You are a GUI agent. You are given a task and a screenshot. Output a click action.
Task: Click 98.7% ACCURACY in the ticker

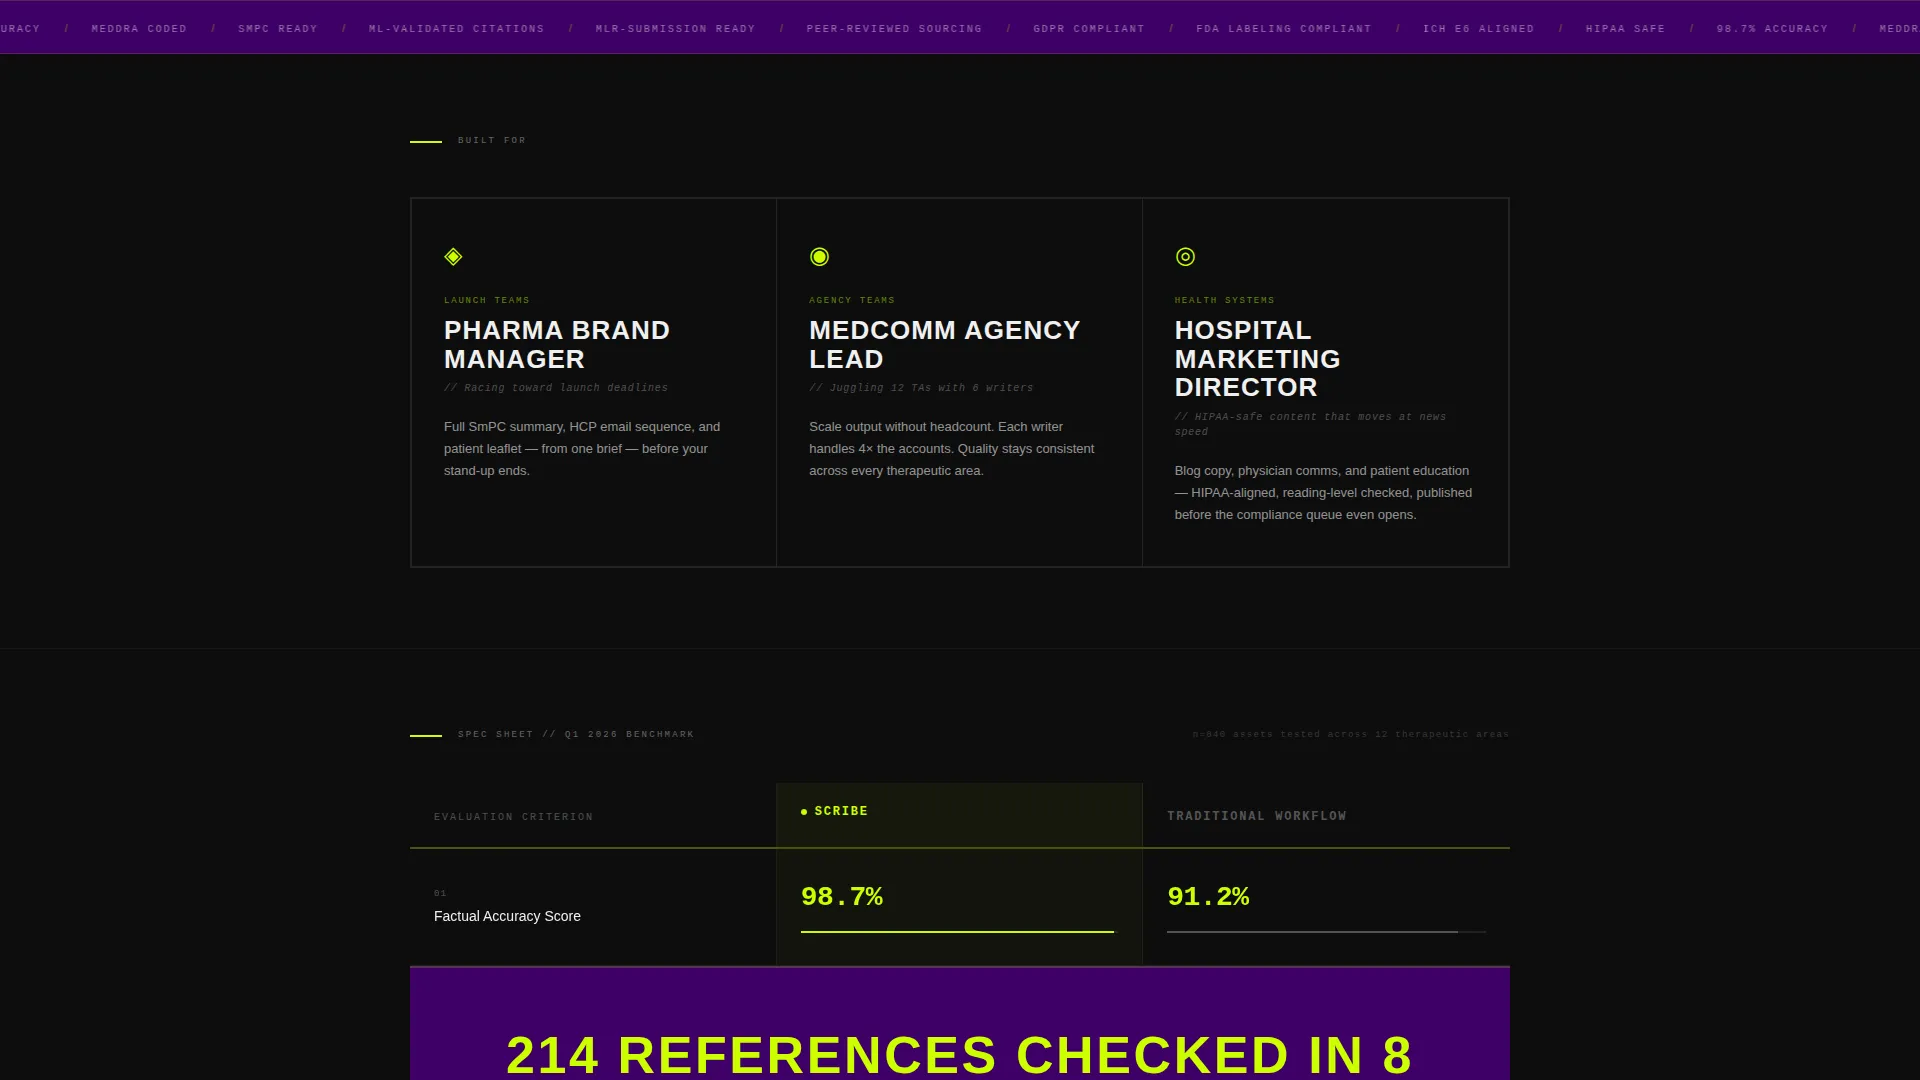tap(1772, 29)
